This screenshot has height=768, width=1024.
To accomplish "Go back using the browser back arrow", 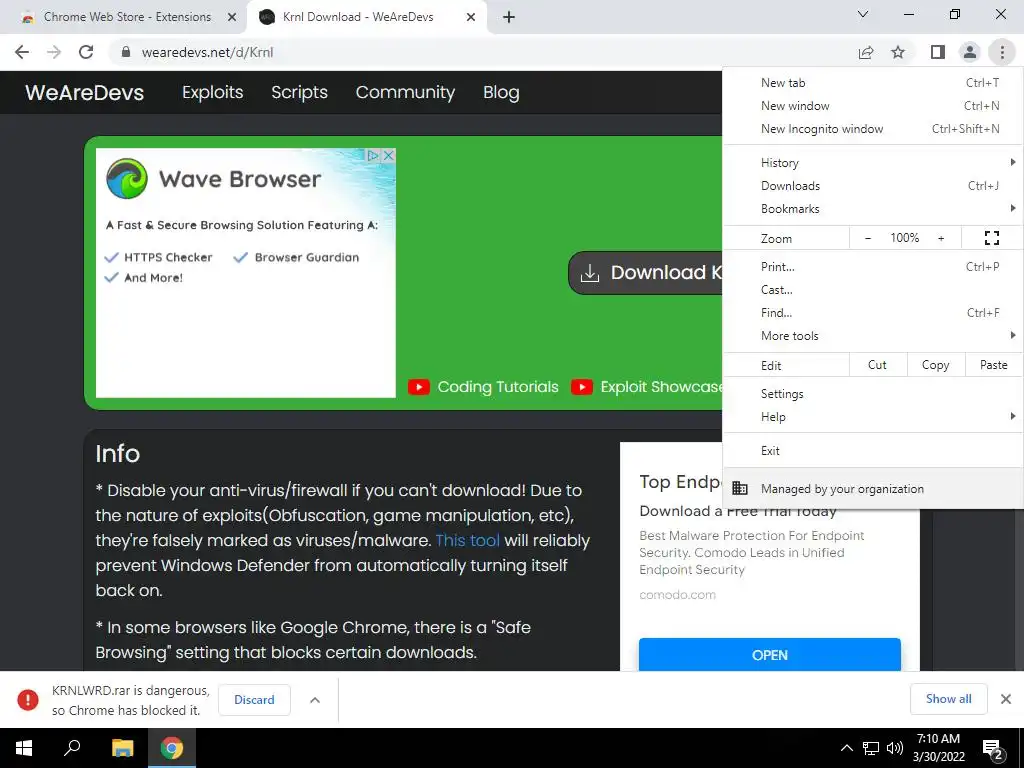I will click(22, 52).
